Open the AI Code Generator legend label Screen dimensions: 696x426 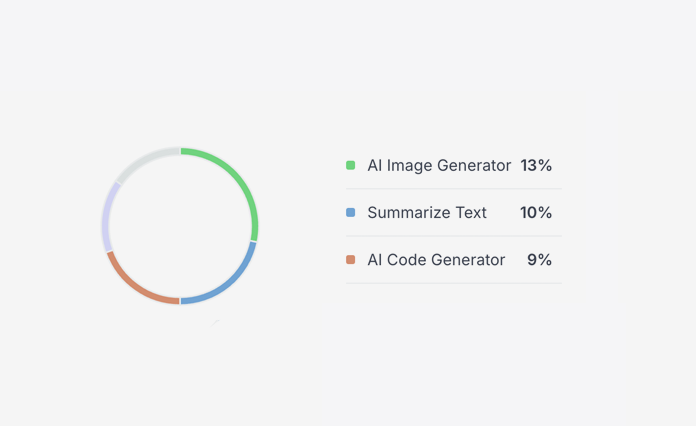[436, 260]
